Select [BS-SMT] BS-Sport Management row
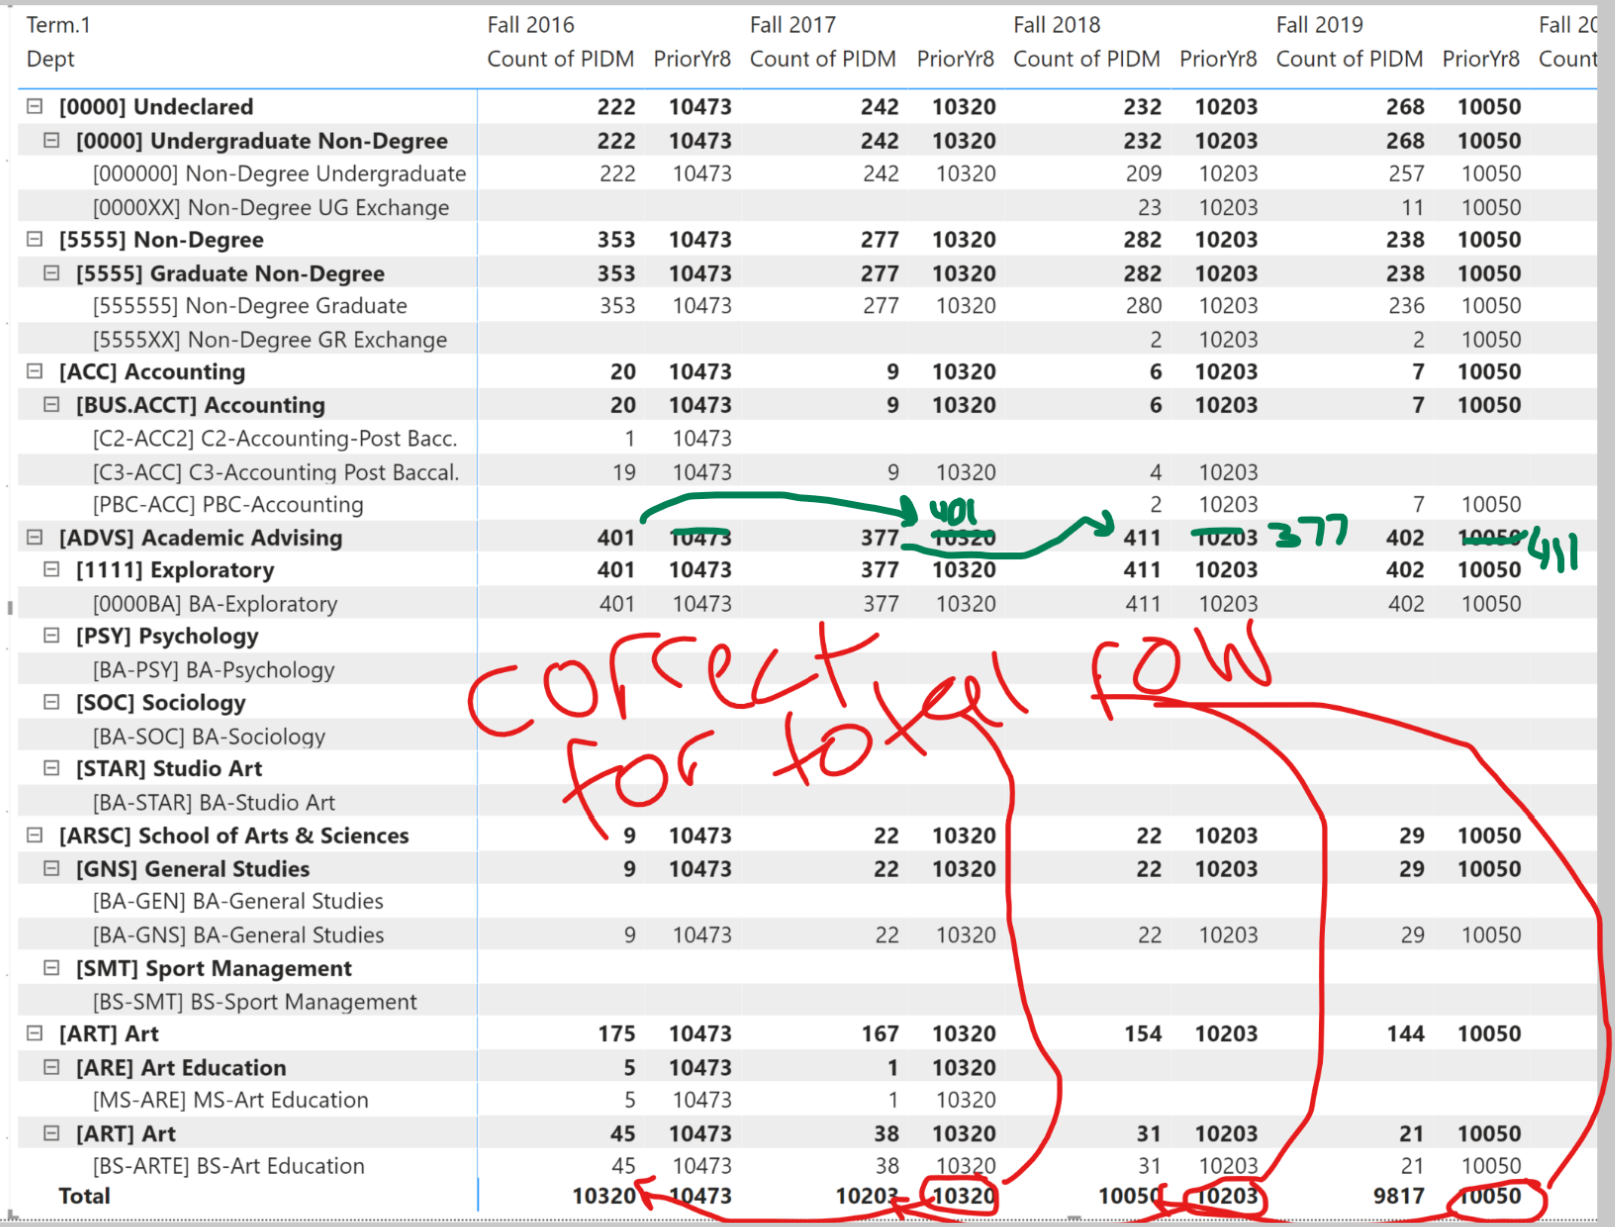The width and height of the screenshot is (1615, 1227). pos(255,1001)
